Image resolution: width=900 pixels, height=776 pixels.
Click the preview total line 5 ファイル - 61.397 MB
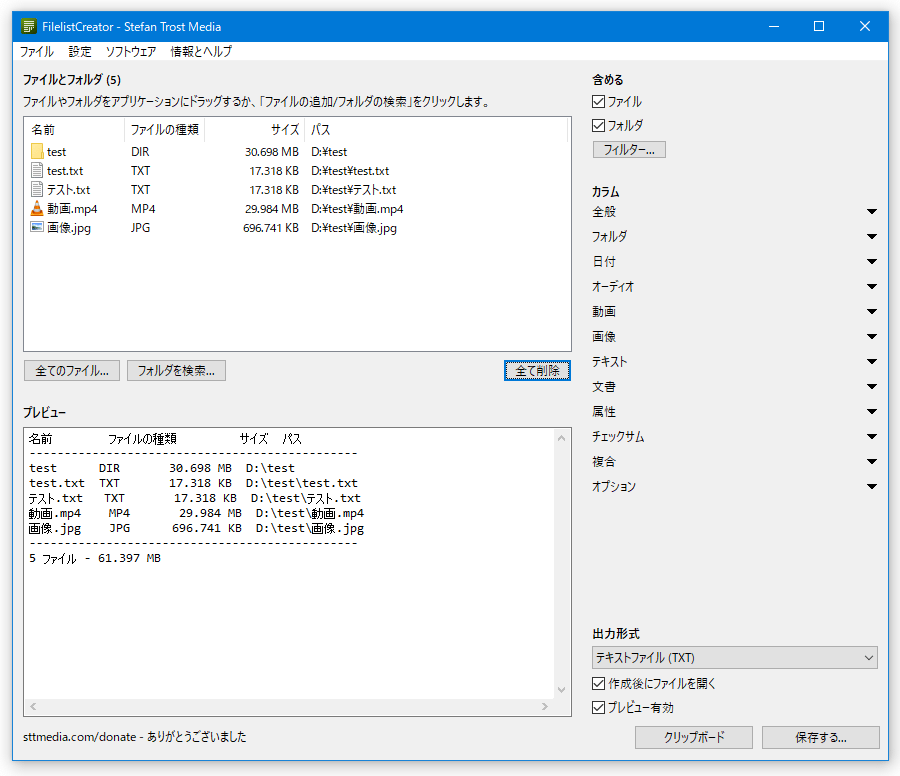tap(95, 558)
